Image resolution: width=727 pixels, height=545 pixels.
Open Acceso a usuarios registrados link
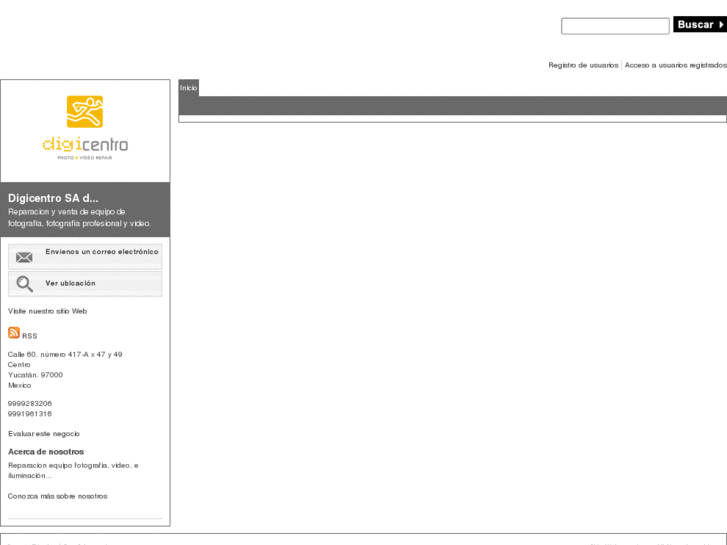click(676, 65)
